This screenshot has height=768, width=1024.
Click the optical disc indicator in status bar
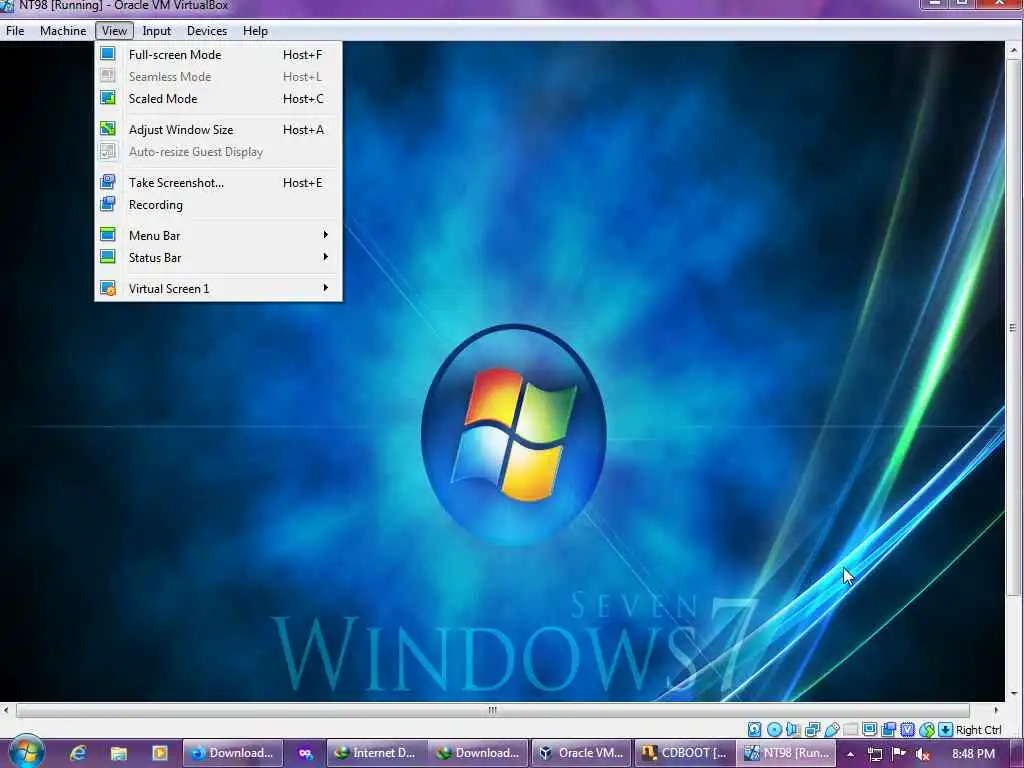[774, 729]
